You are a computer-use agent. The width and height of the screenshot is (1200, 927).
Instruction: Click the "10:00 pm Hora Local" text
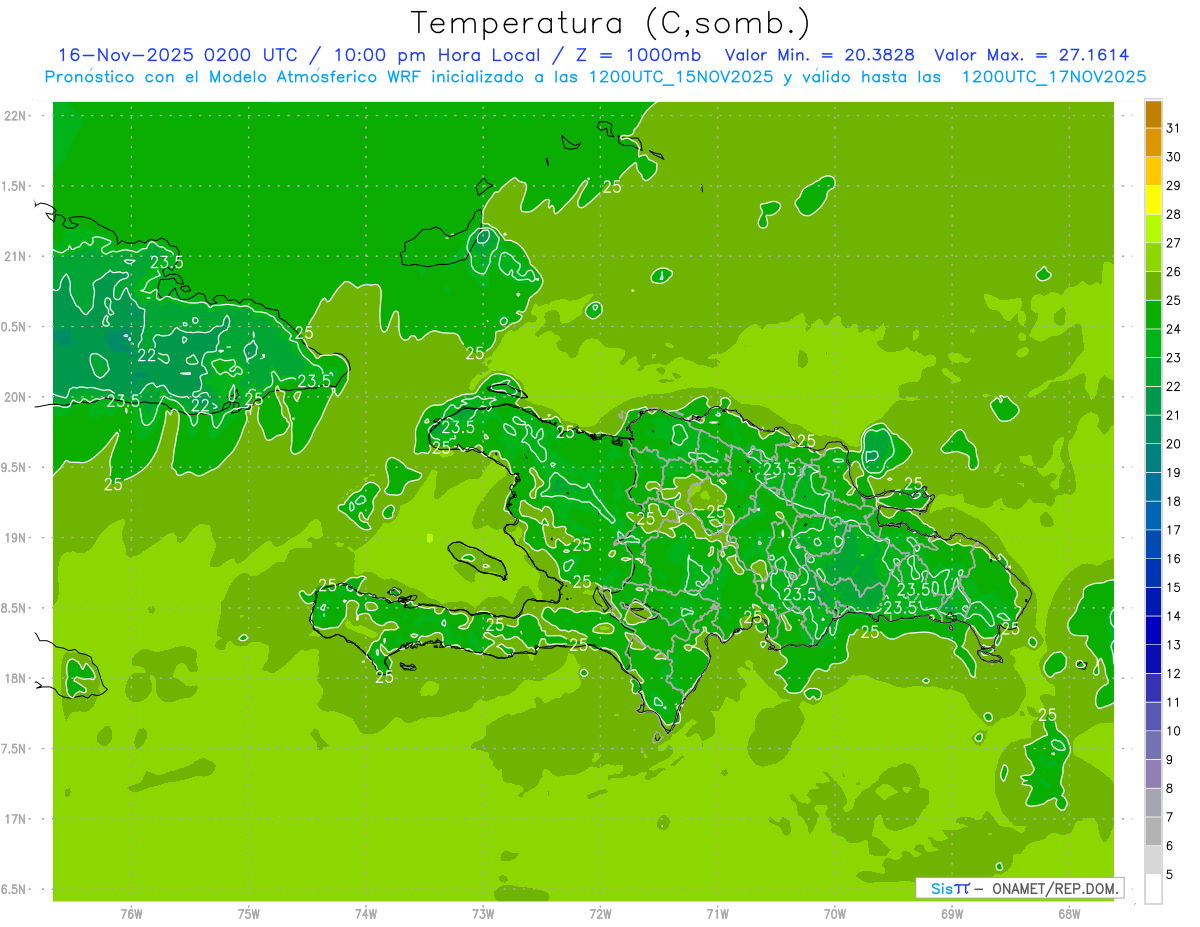[439, 55]
